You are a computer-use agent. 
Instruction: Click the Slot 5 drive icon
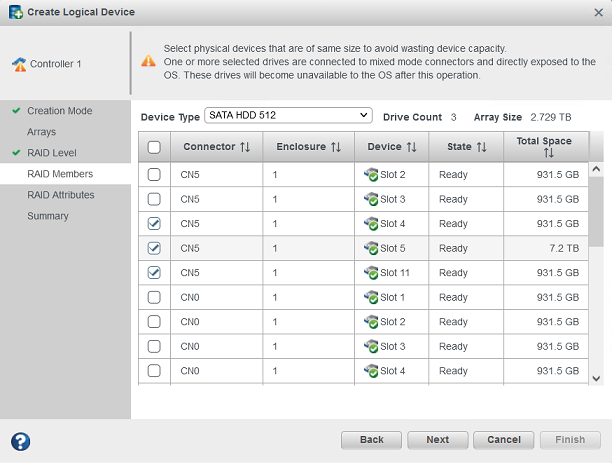tap(371, 248)
